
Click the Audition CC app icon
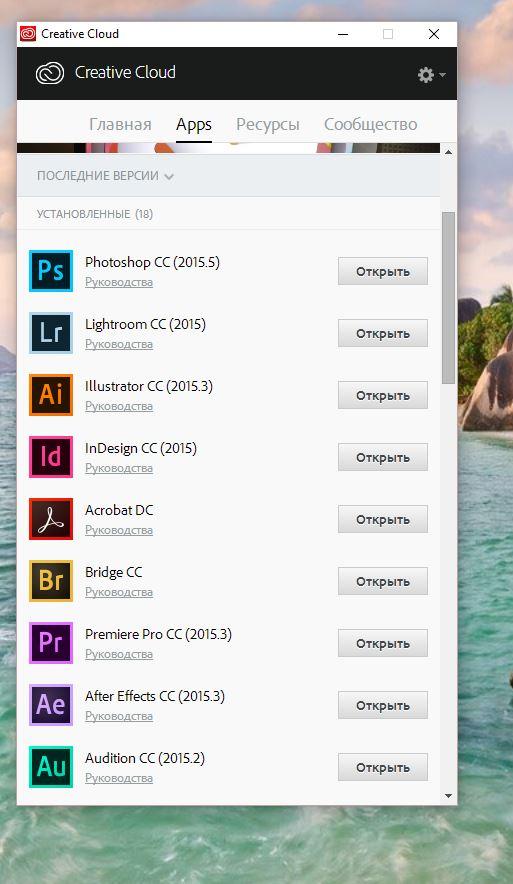pos(51,767)
